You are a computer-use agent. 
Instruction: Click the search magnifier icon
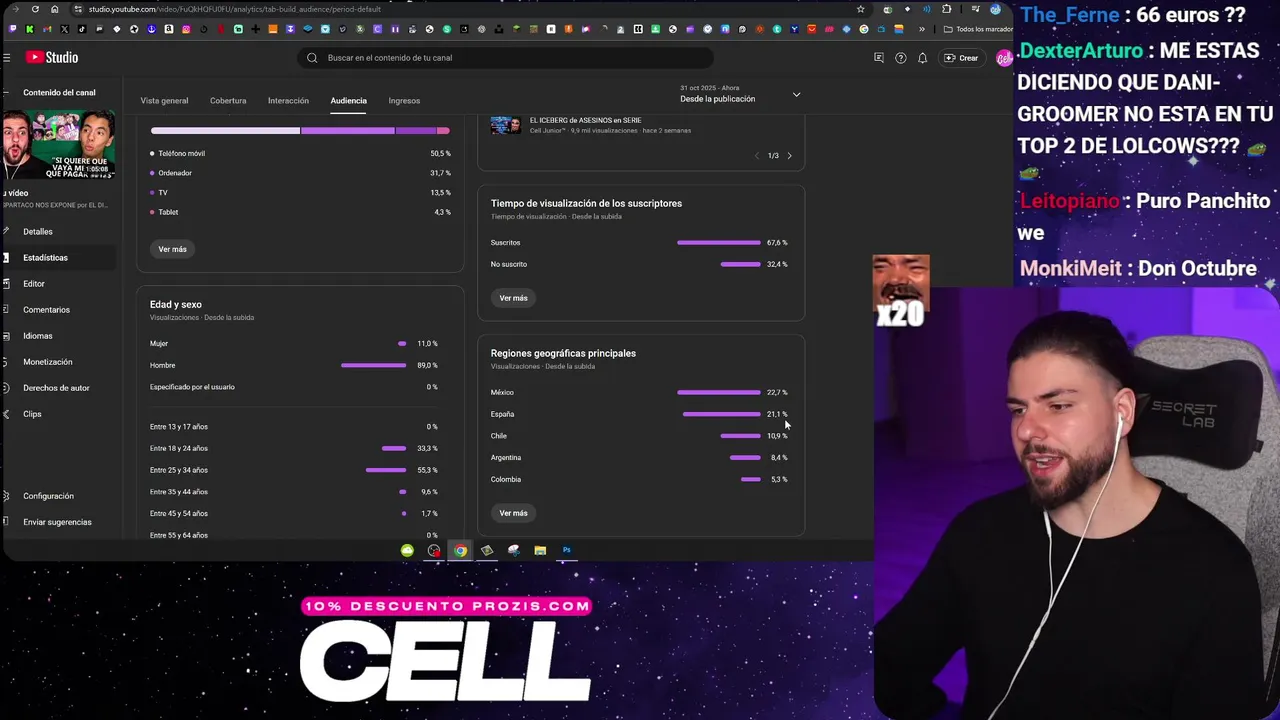(x=312, y=58)
